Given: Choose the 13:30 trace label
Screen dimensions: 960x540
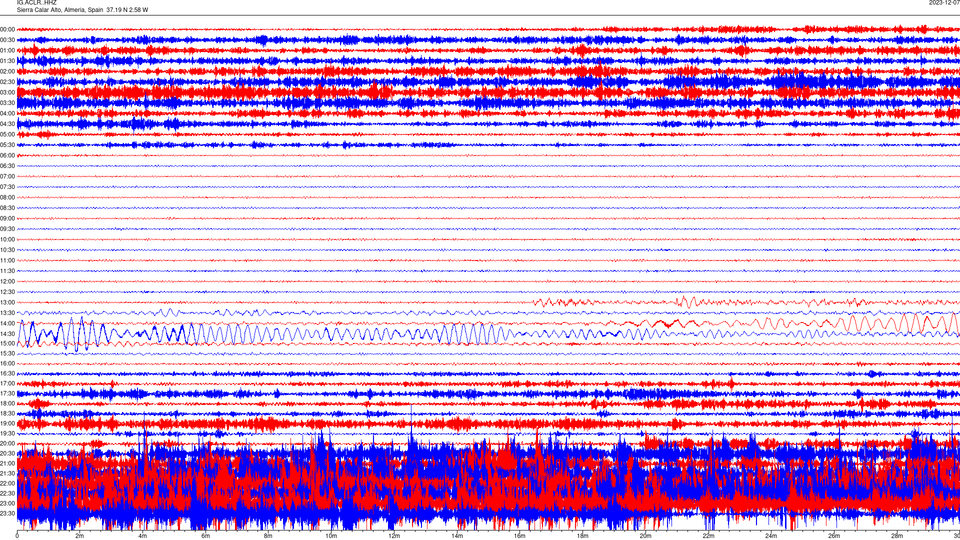Looking at the screenshot, I should (7, 313).
